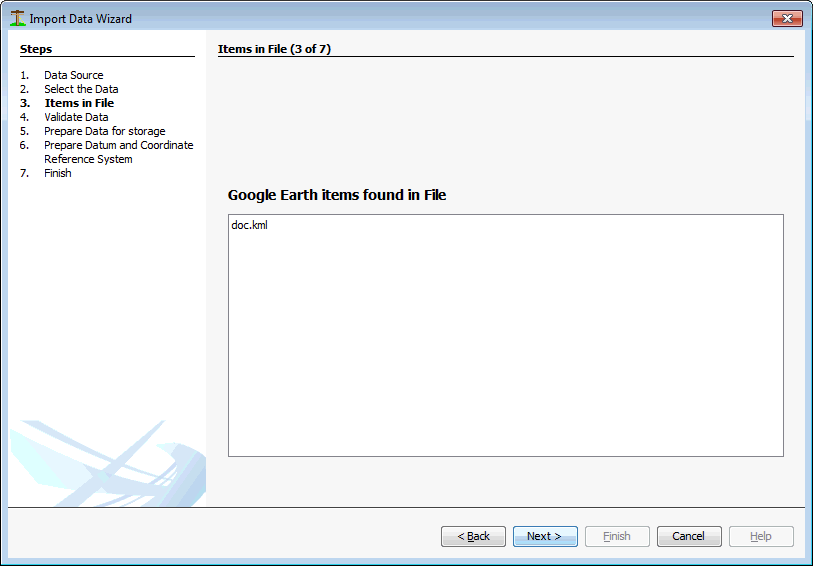Click the Data Source step

pos(74,75)
